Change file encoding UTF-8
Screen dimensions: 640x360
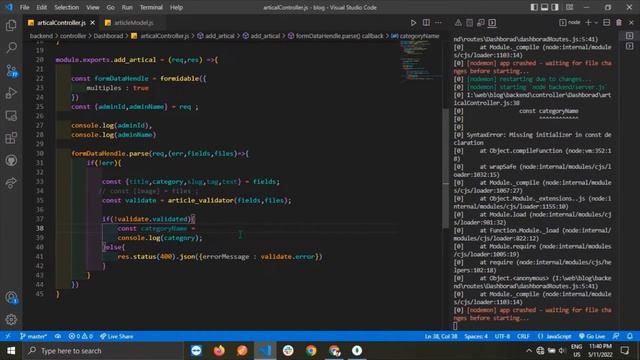(502, 336)
